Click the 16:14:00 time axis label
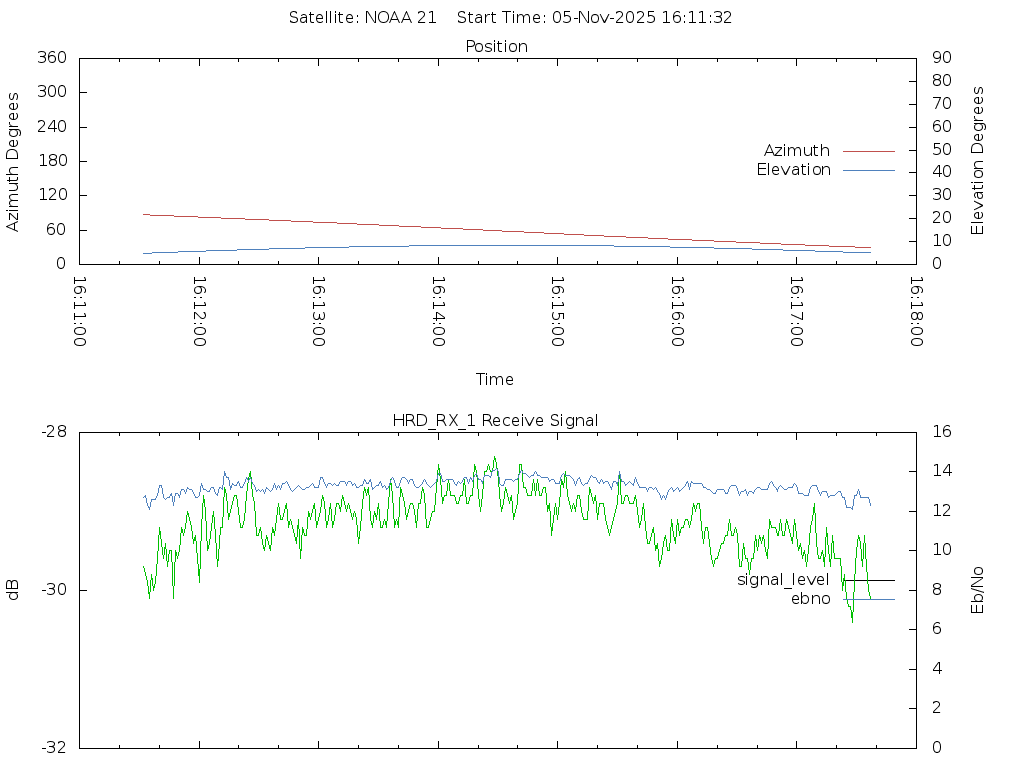1024x768 pixels. [438, 311]
